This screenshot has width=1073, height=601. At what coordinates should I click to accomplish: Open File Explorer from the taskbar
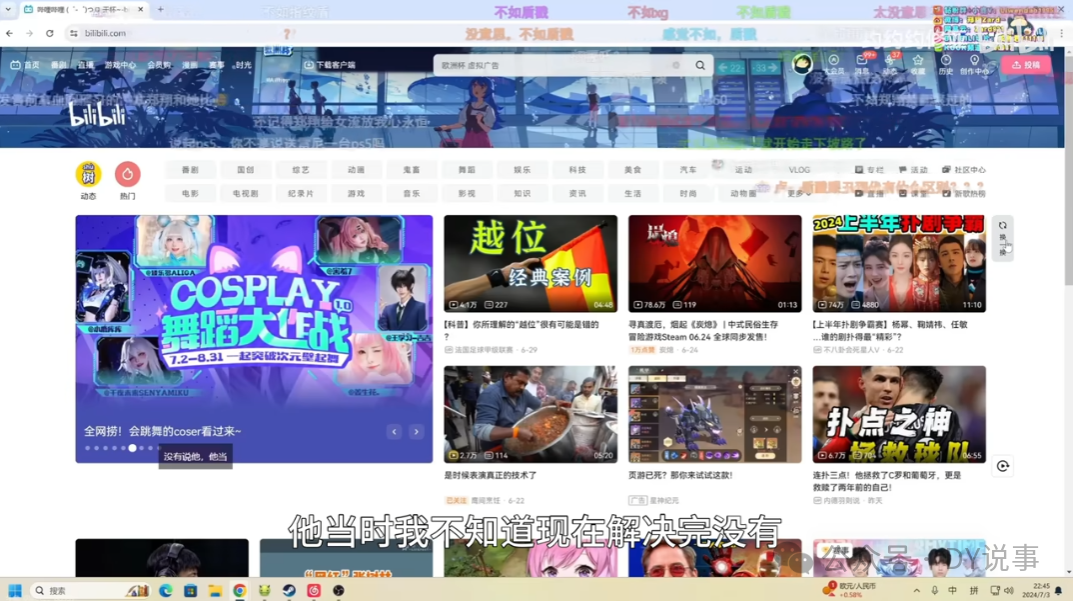click(x=215, y=590)
